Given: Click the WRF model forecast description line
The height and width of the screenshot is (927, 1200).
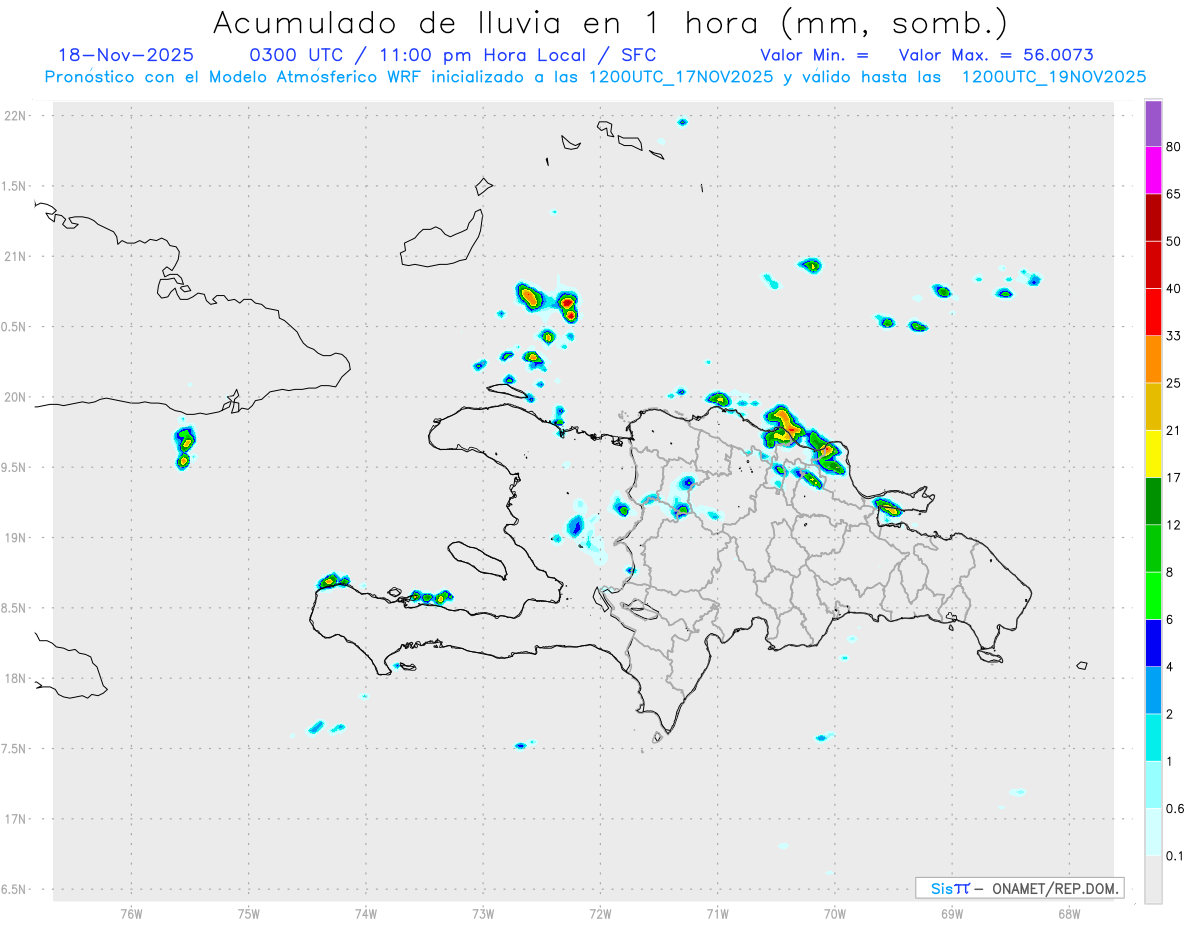Looking at the screenshot, I should click(x=595, y=77).
